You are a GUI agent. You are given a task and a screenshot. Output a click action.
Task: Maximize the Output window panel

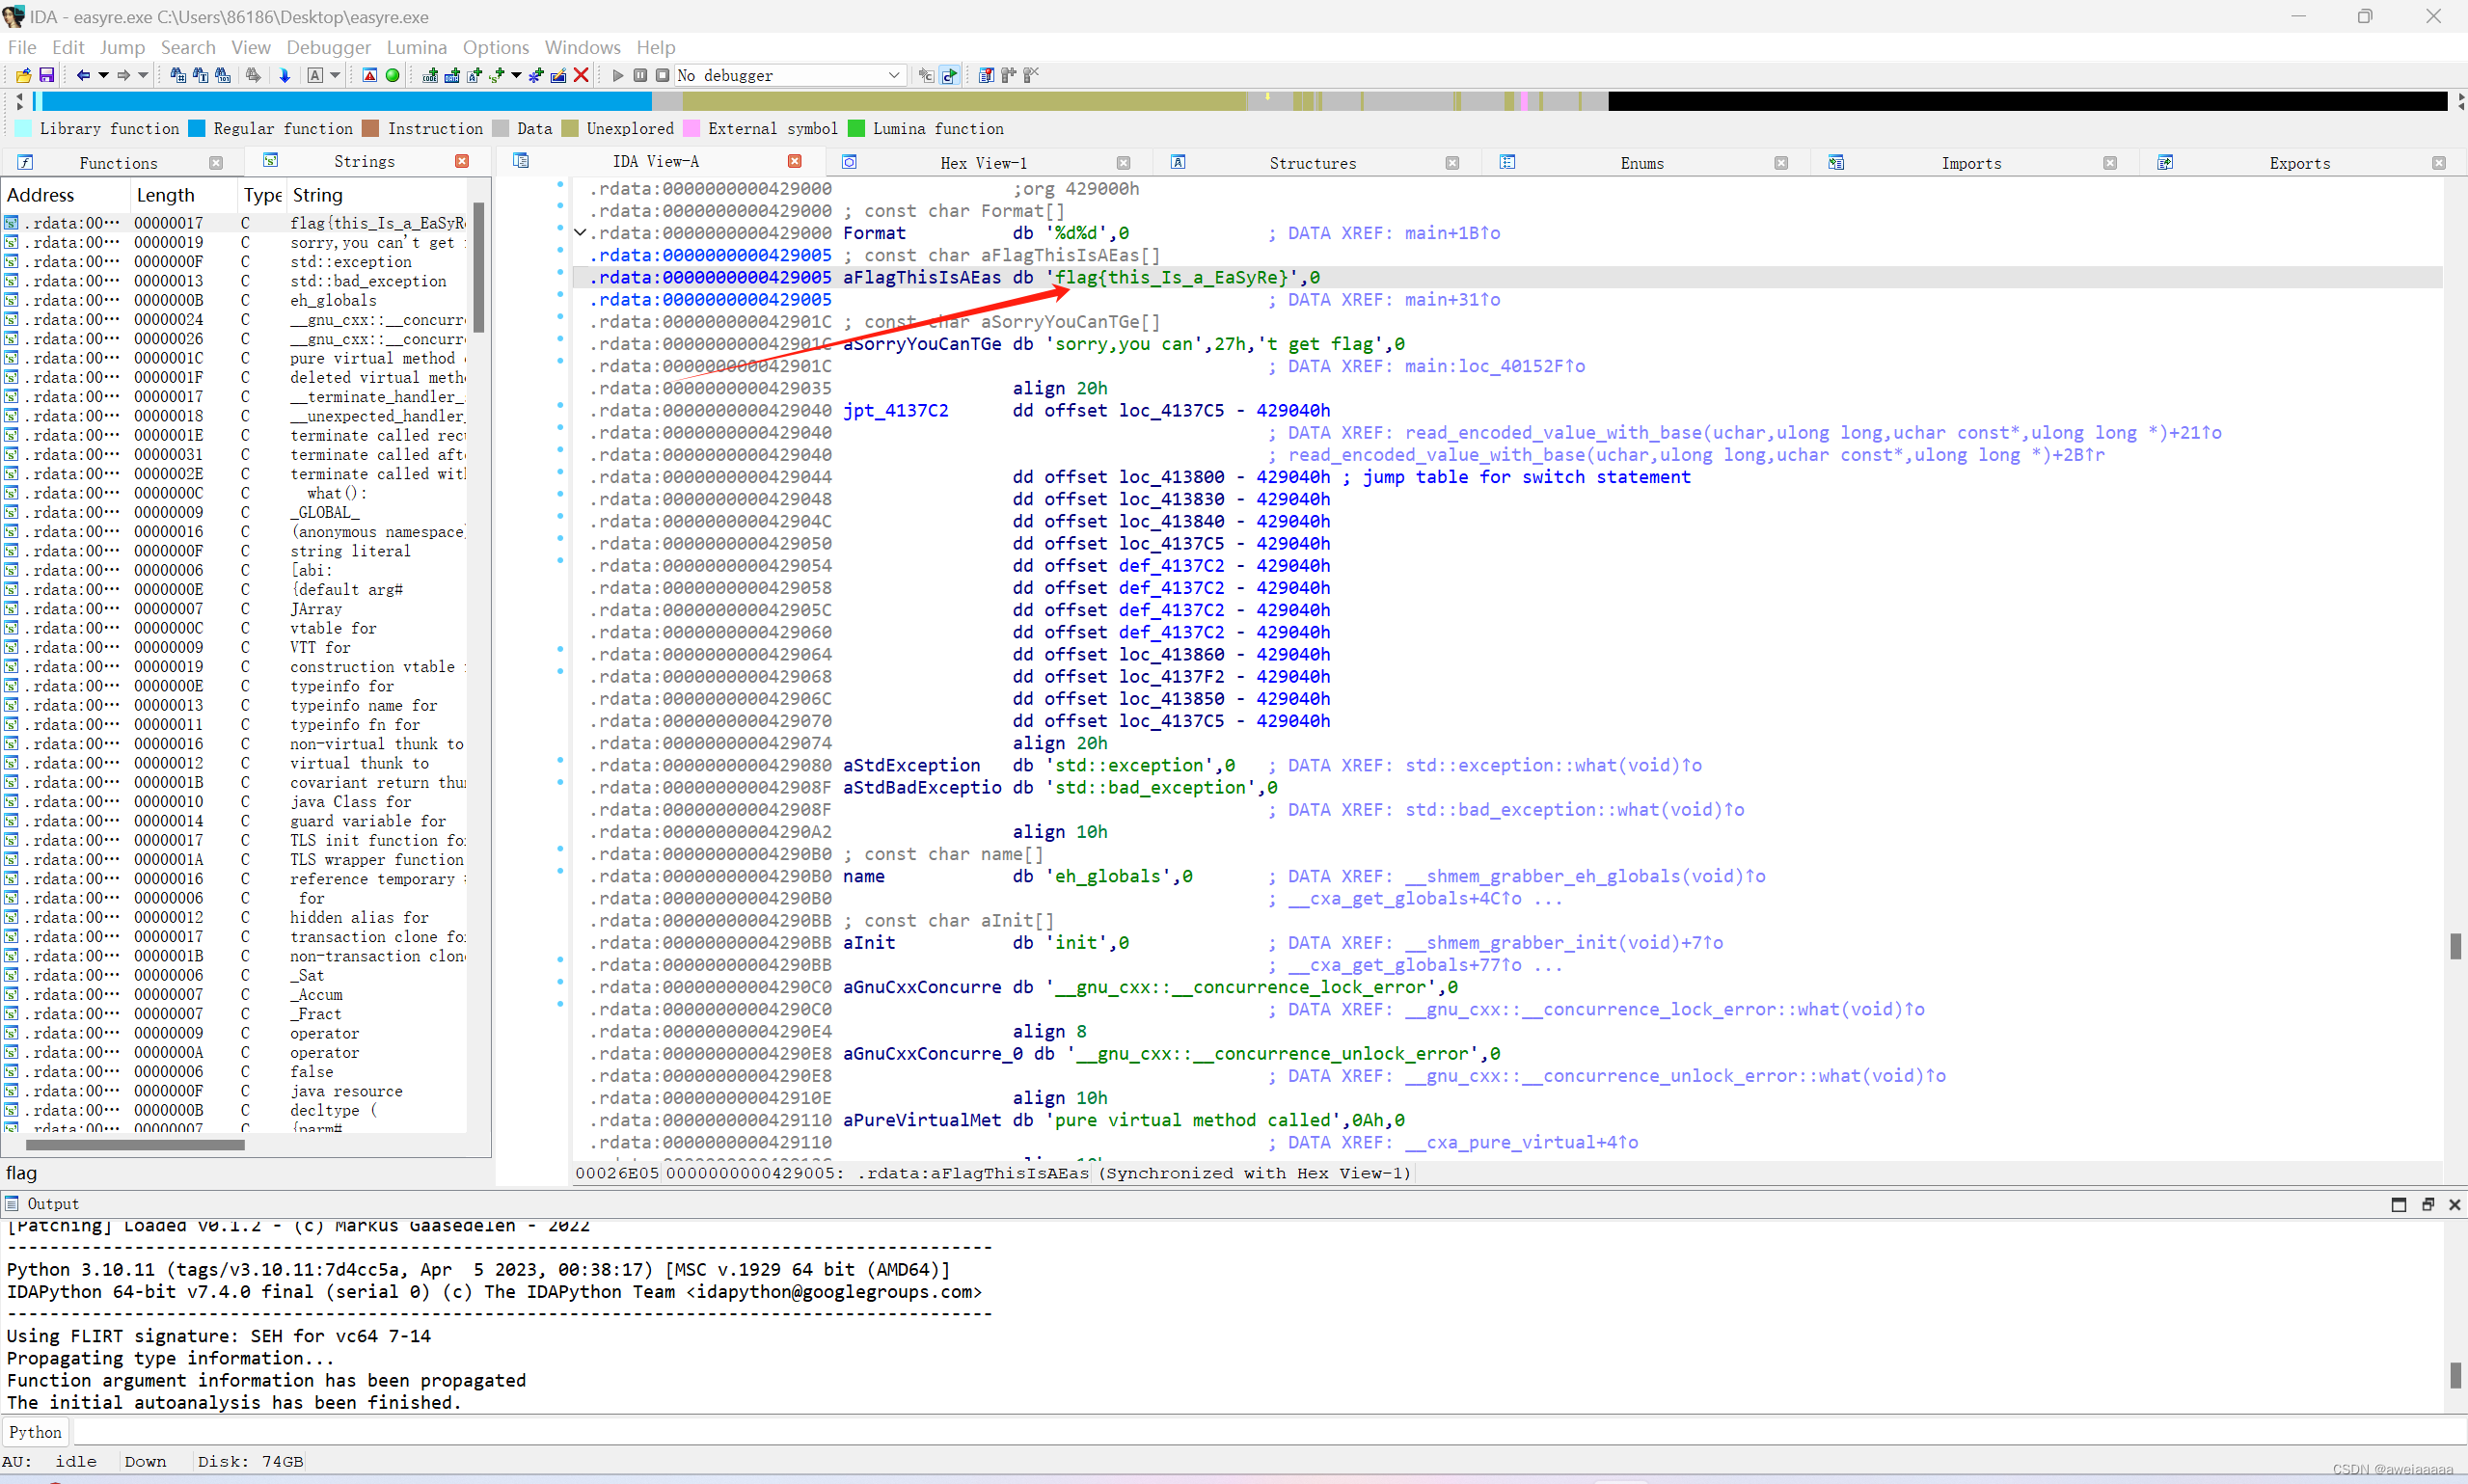(x=2399, y=1204)
